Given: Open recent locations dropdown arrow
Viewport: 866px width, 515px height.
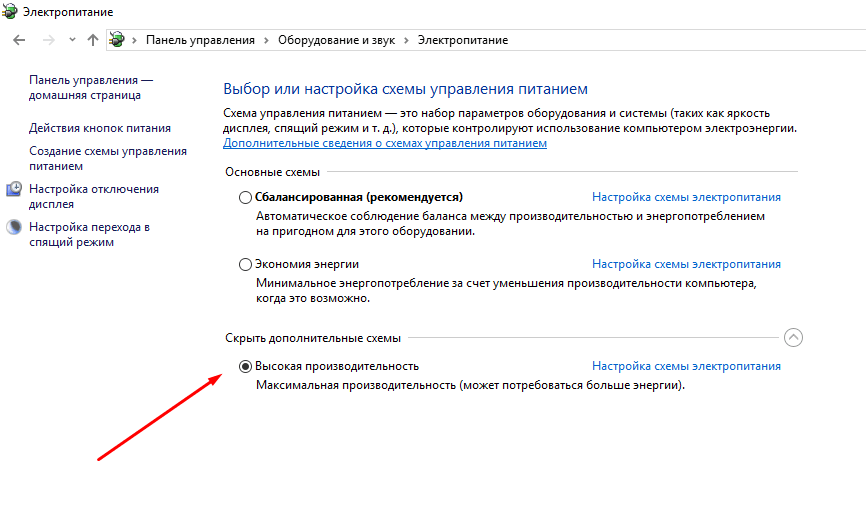Looking at the screenshot, I should (72, 40).
